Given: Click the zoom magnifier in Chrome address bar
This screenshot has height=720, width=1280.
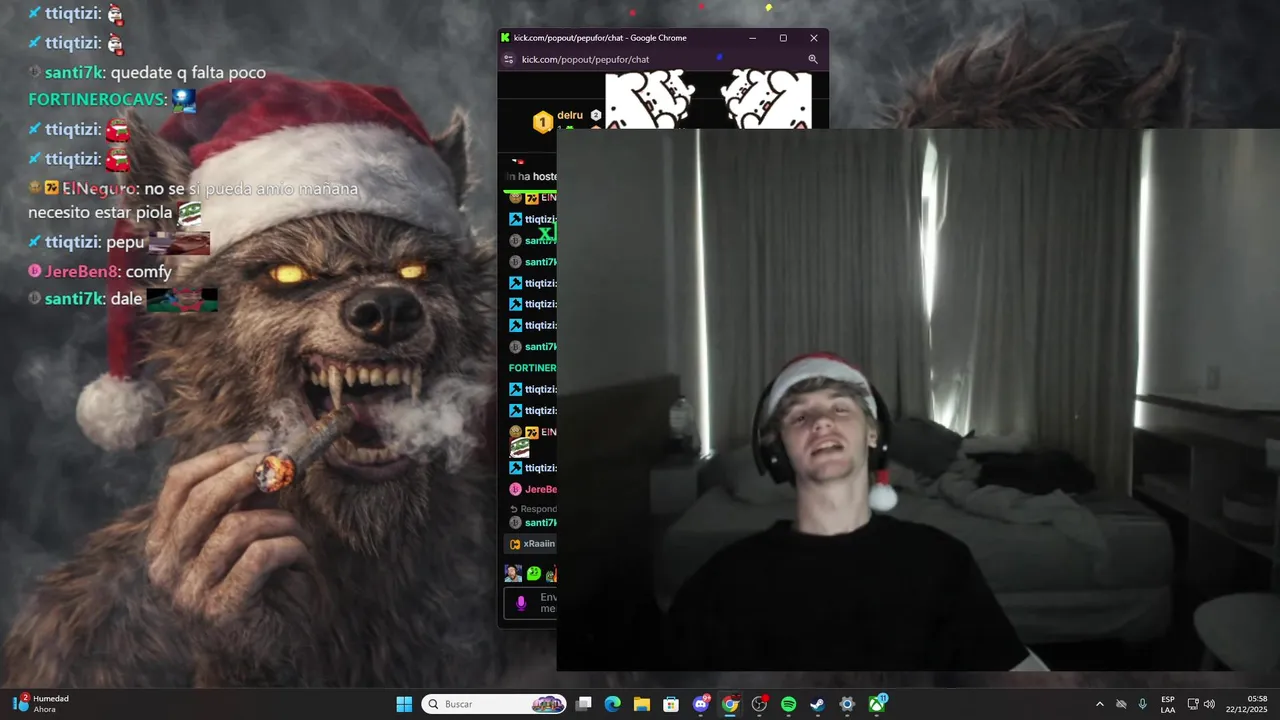Looking at the screenshot, I should [813, 59].
